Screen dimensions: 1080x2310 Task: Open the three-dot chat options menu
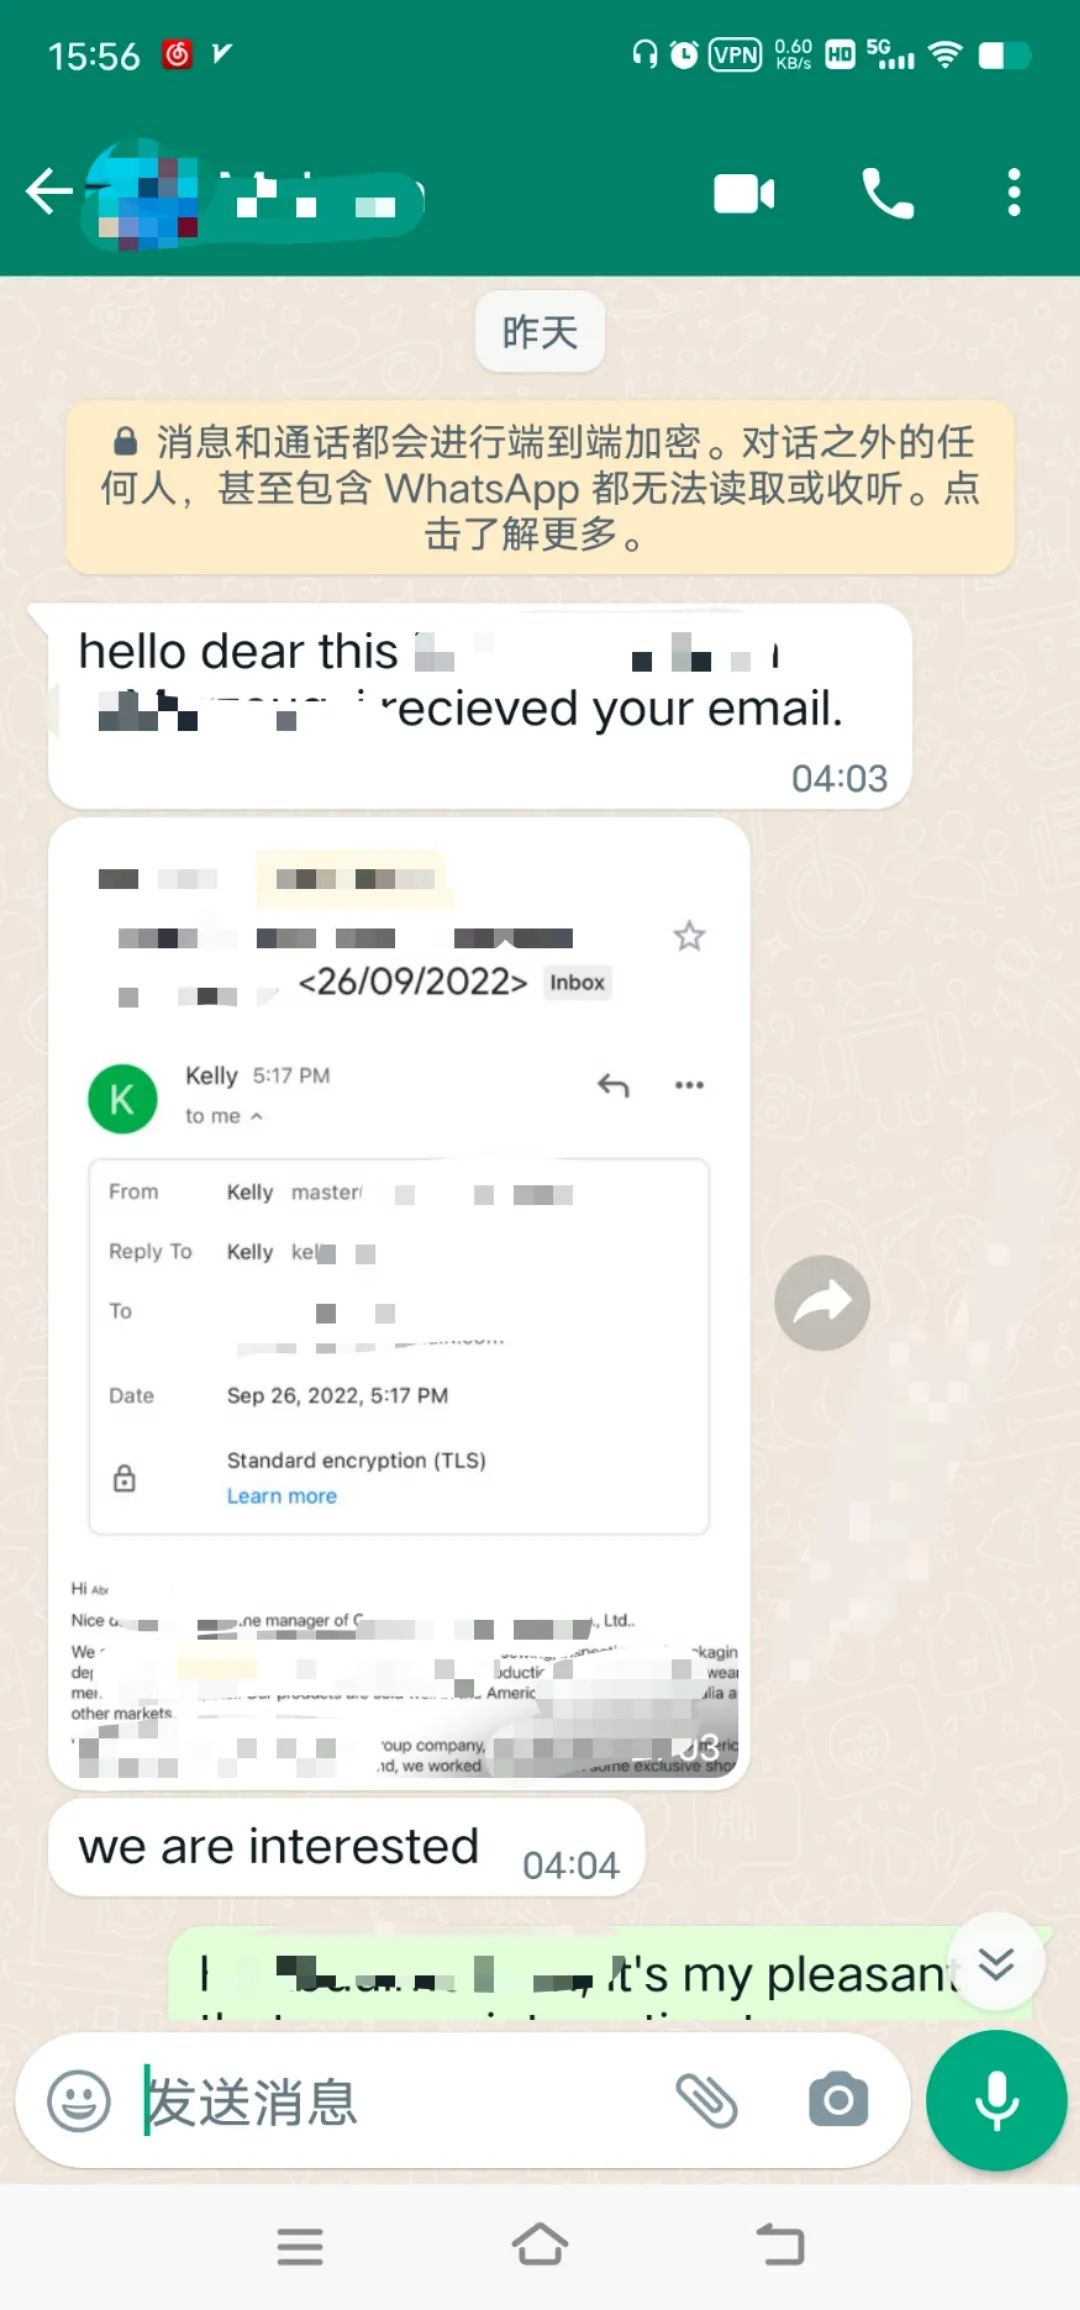[x=1014, y=193]
